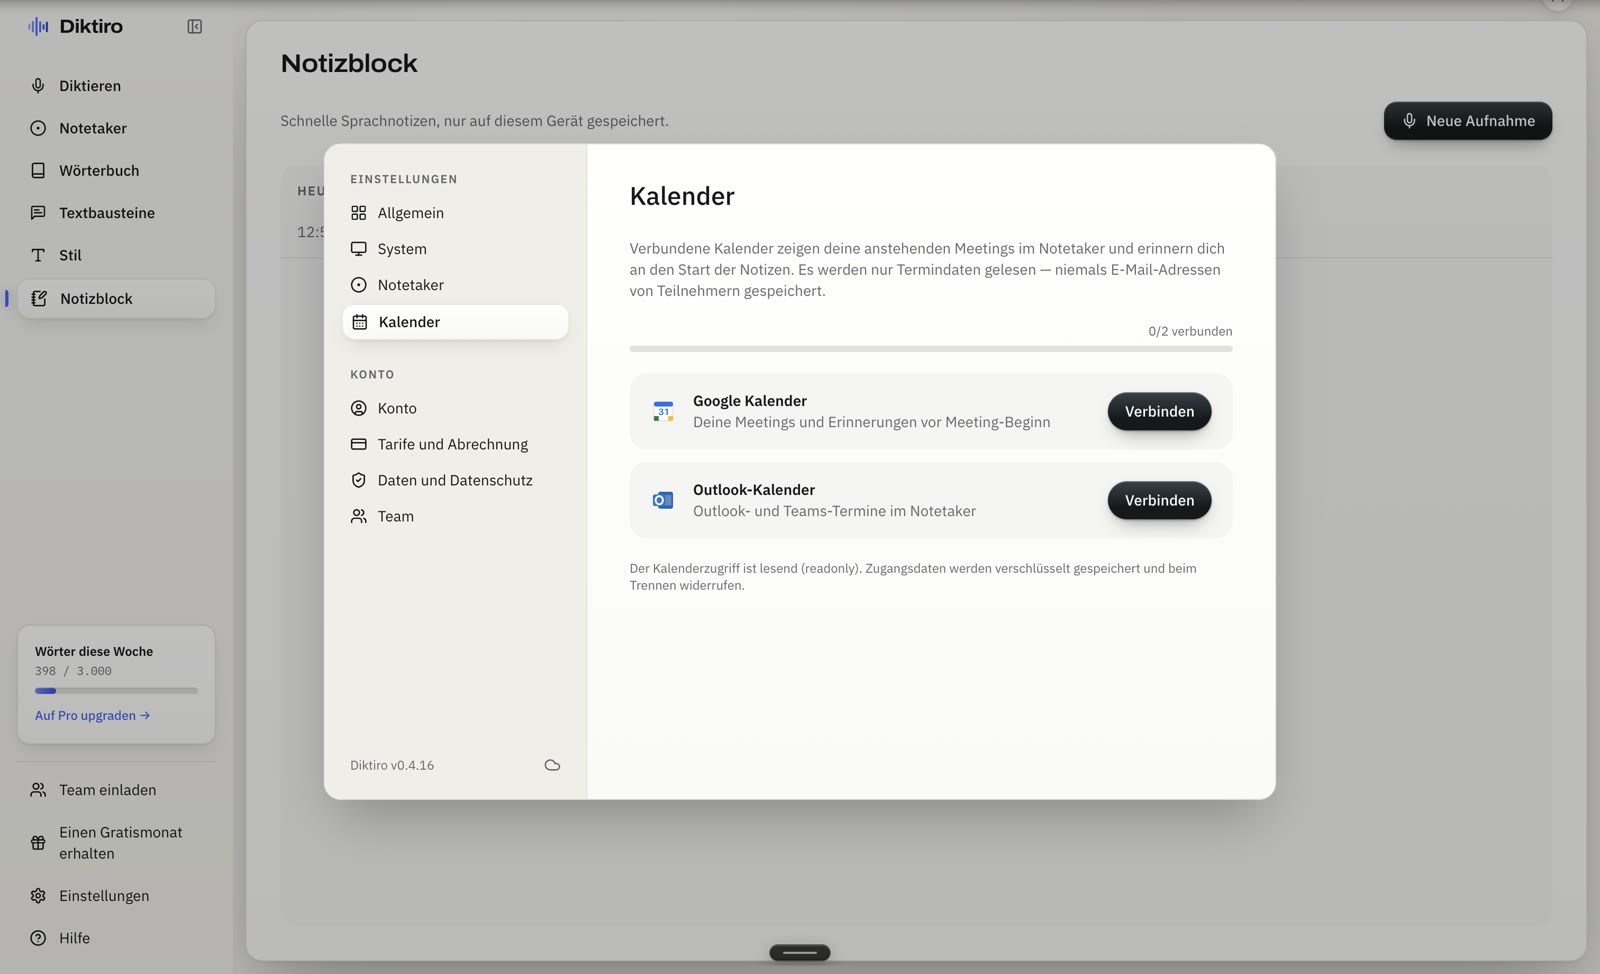The image size is (1600, 974).
Task: Click the circle icon beside Notetaker in settings
Action: coord(359,285)
